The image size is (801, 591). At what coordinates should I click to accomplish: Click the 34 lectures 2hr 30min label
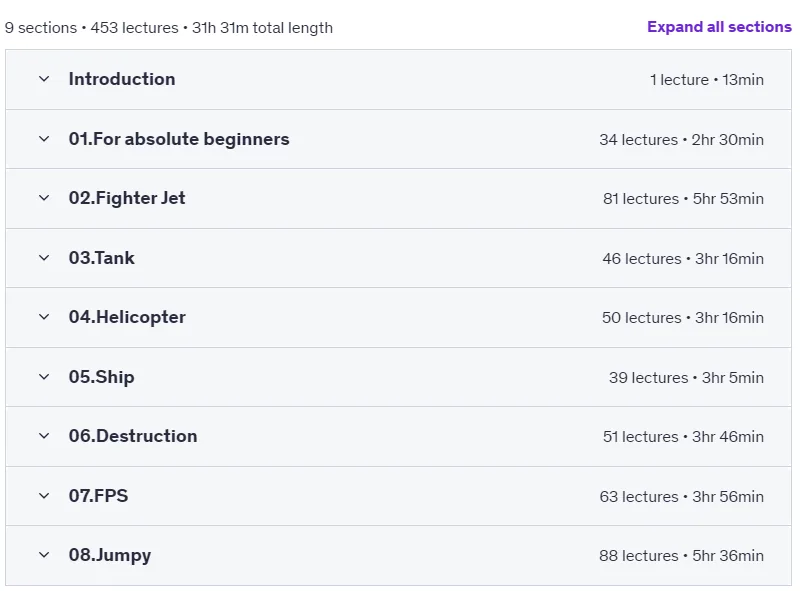(681, 139)
